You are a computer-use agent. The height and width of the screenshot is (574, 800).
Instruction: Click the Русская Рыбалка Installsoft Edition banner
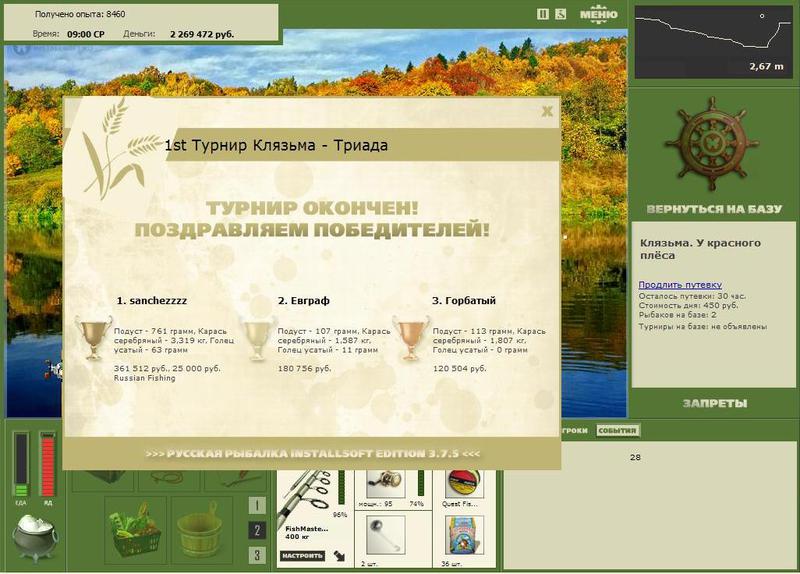pos(312,454)
